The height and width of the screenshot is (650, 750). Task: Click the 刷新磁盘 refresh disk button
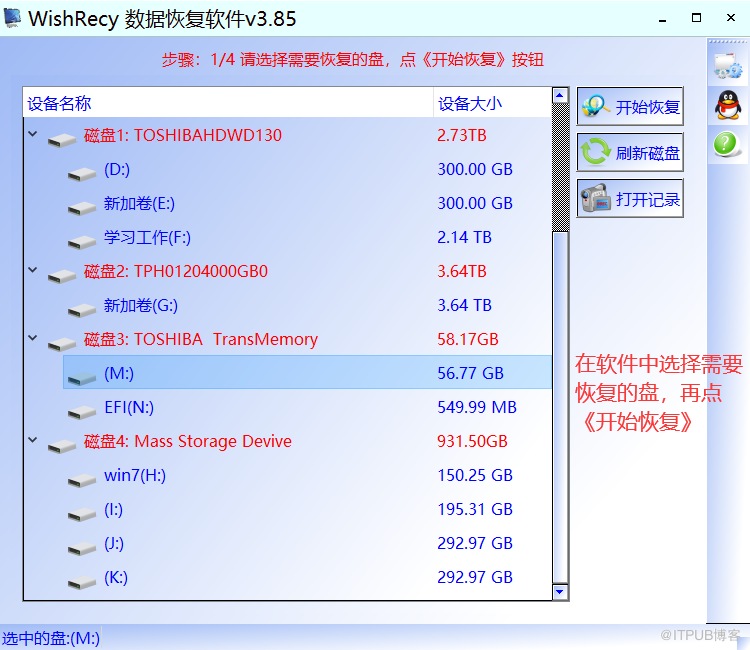pyautogui.click(x=630, y=152)
